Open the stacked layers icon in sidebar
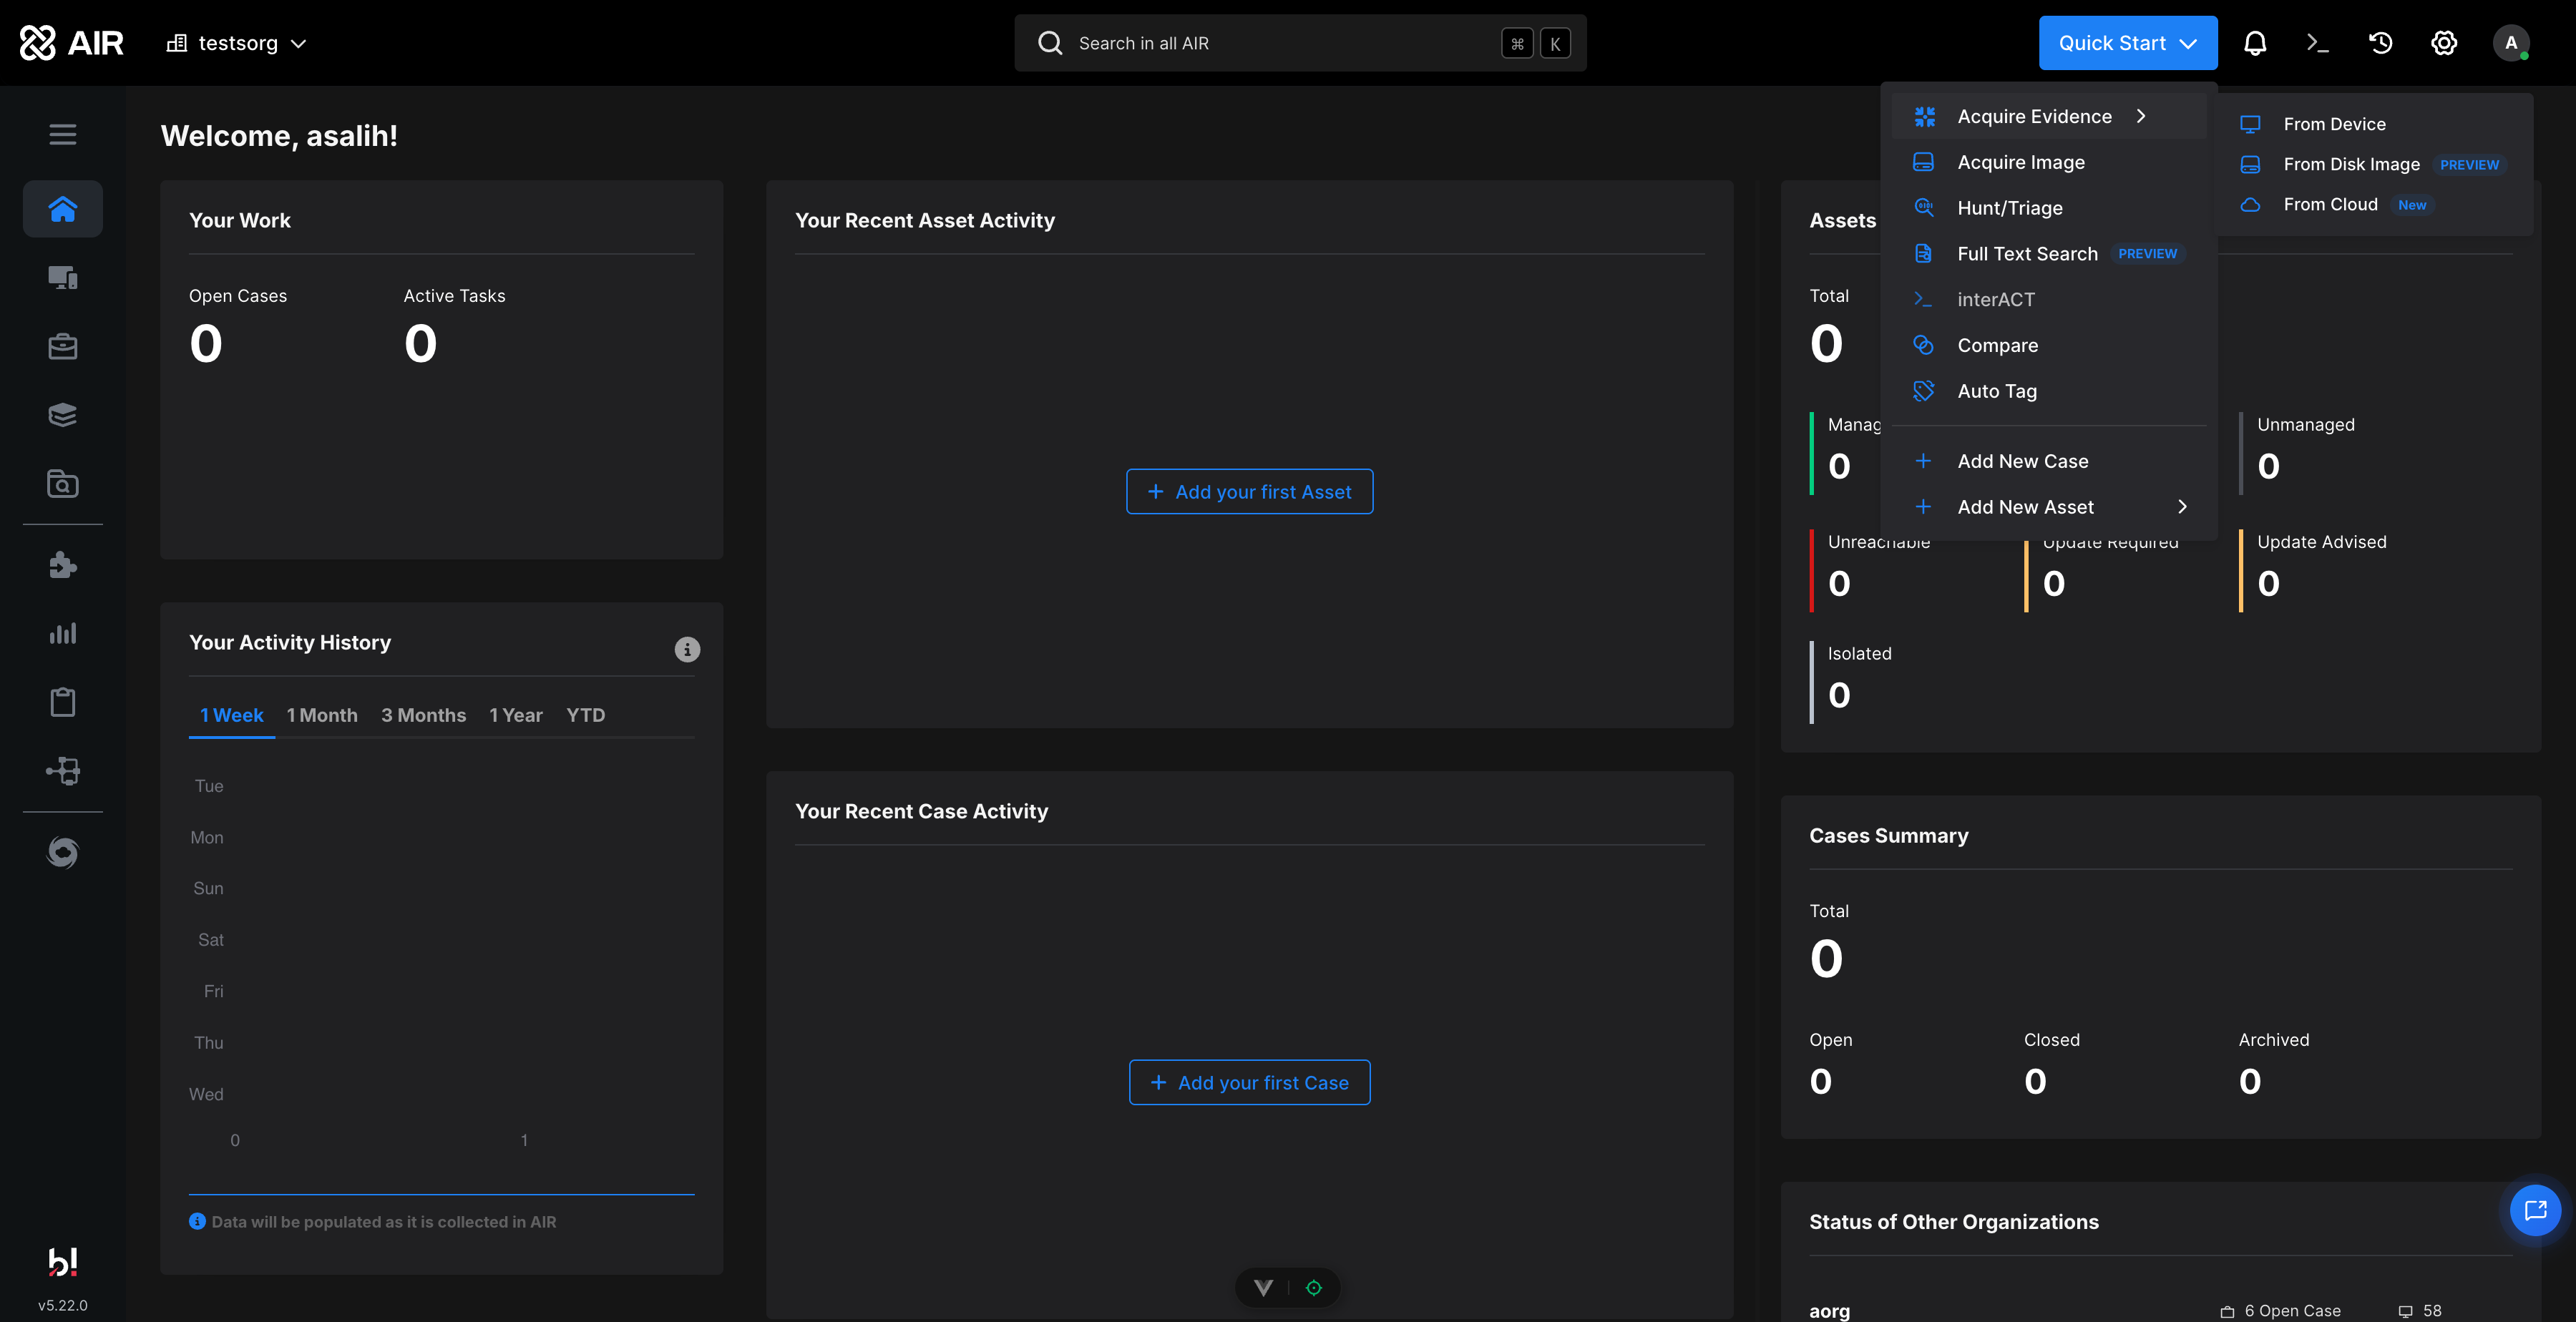 (63, 415)
